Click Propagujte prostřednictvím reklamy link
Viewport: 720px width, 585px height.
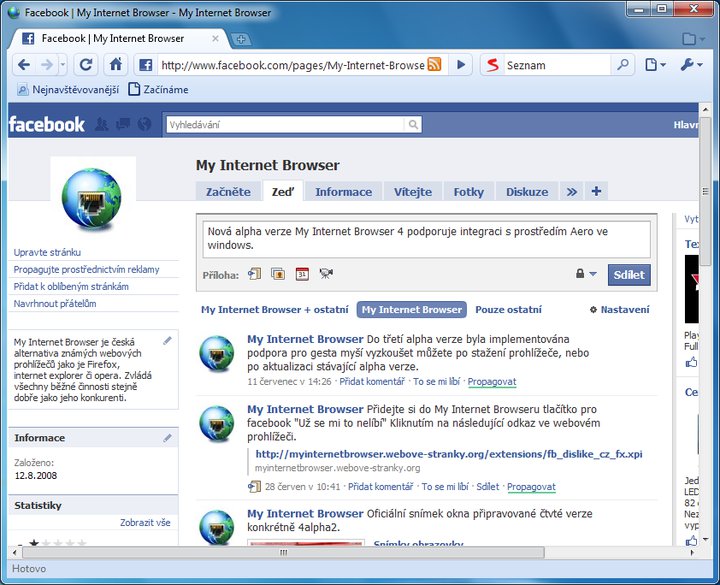pyautogui.click(x=86, y=269)
